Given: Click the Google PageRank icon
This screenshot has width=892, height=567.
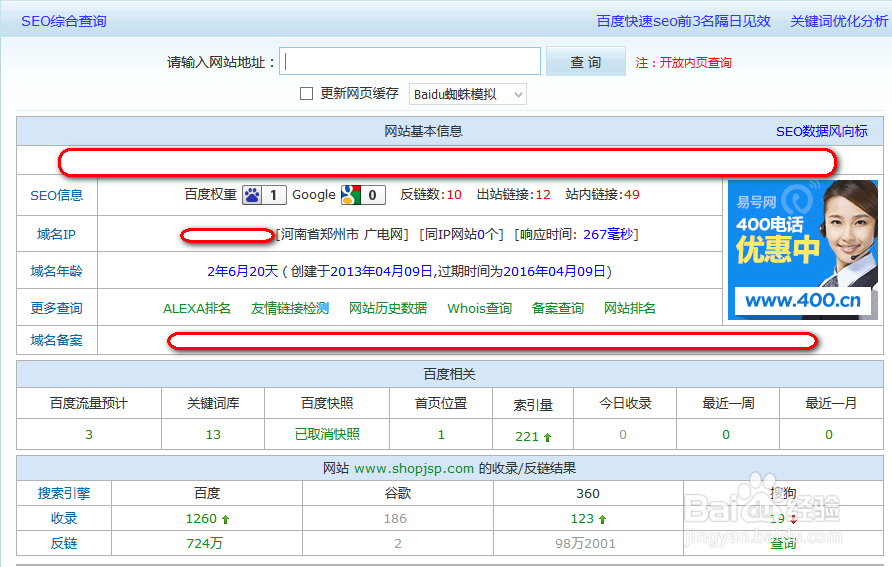Looking at the screenshot, I should (x=350, y=195).
